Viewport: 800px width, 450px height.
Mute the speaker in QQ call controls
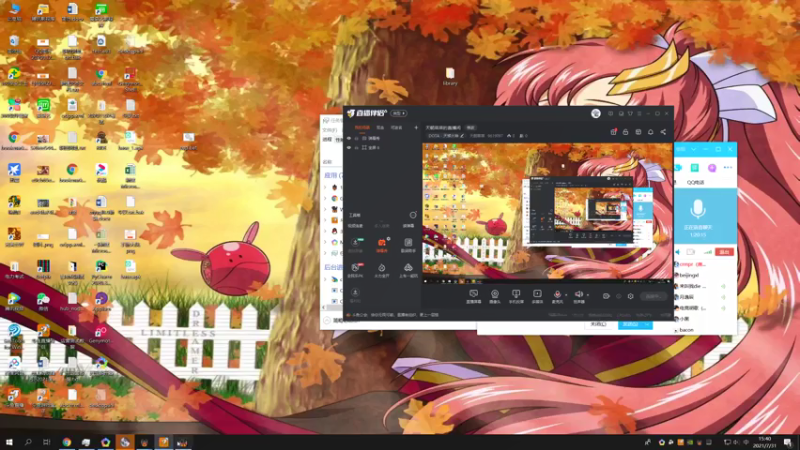[678, 252]
